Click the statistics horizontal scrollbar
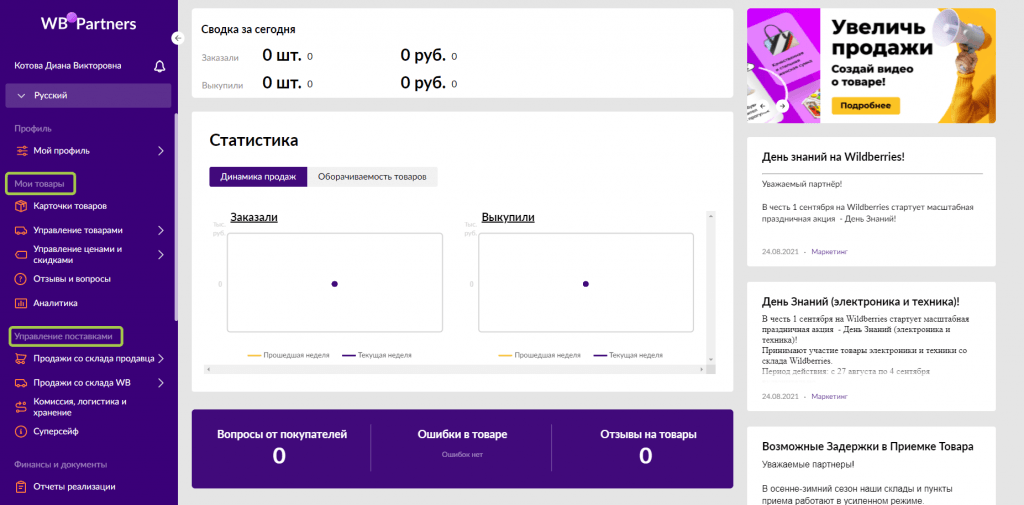This screenshot has height=505, width=1024. [x=460, y=369]
